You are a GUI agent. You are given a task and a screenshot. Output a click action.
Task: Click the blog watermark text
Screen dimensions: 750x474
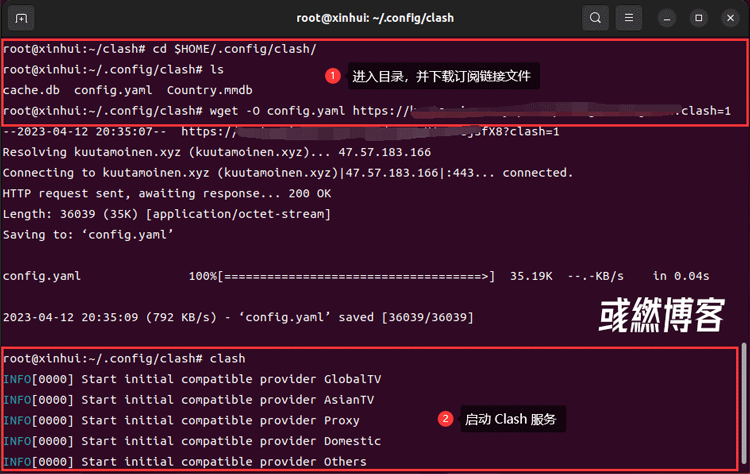point(661,317)
